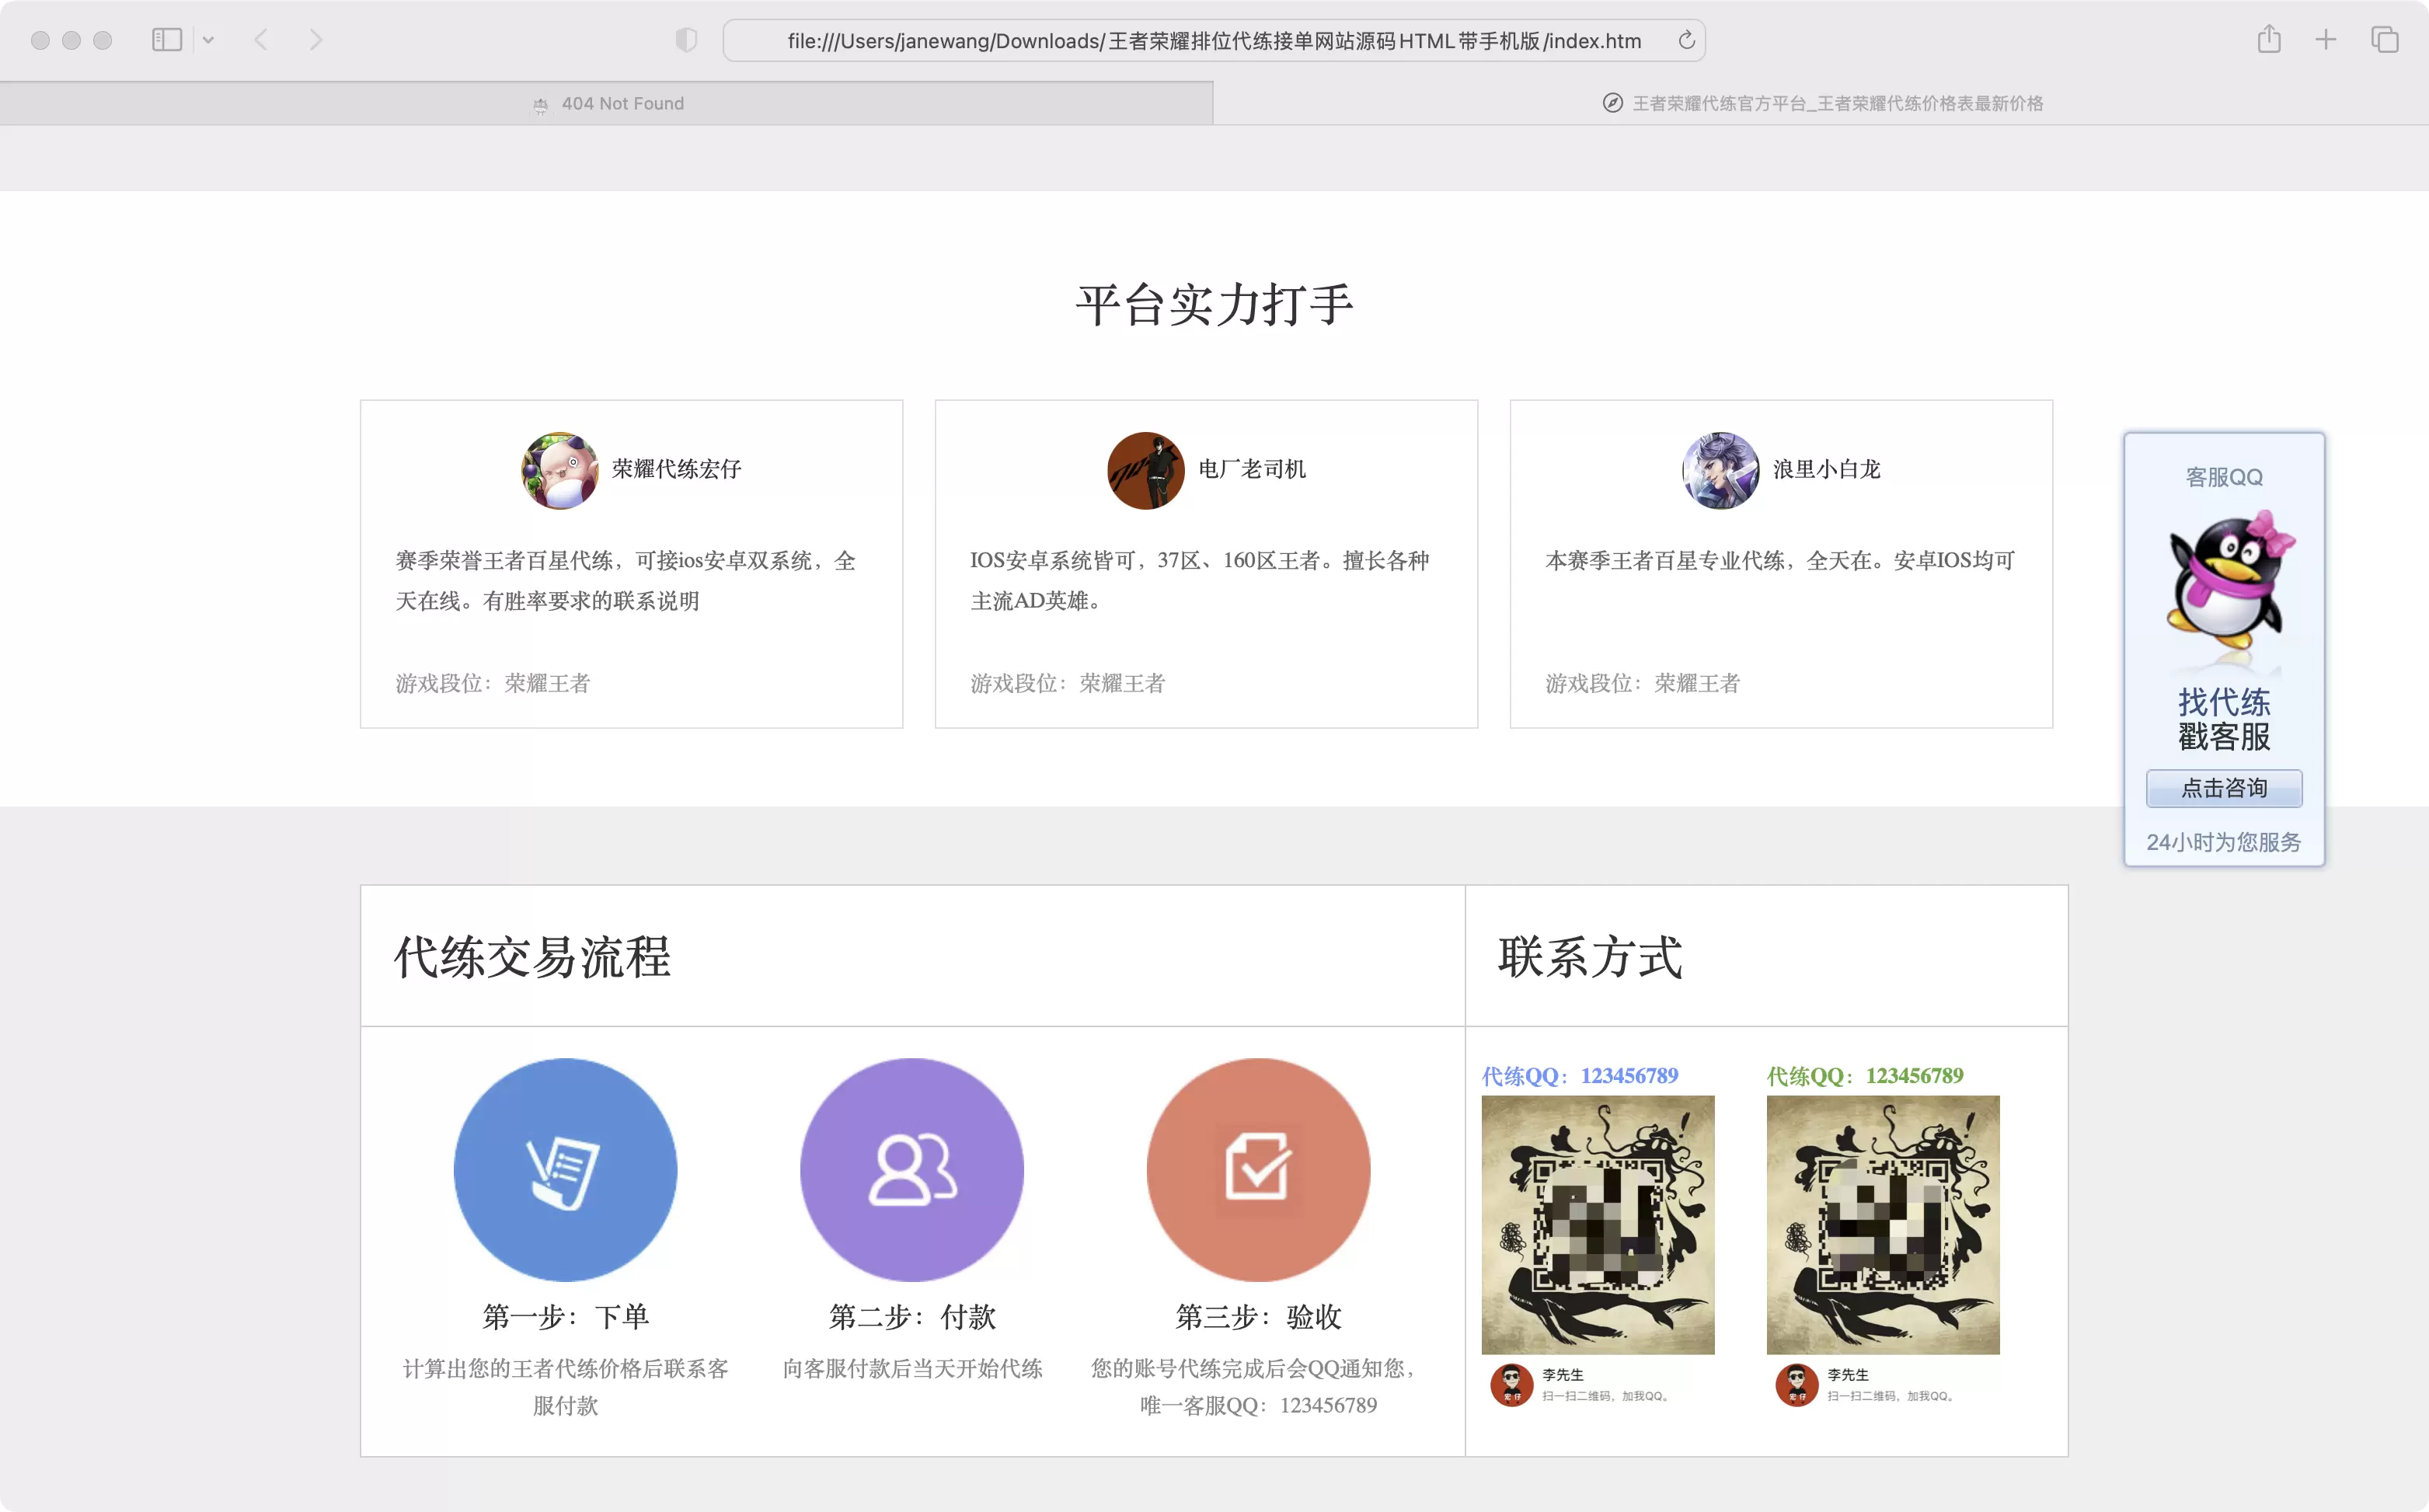Select the name 浪里小白龙
Image resolution: width=2429 pixels, height=1512 pixels.
[x=1827, y=469]
